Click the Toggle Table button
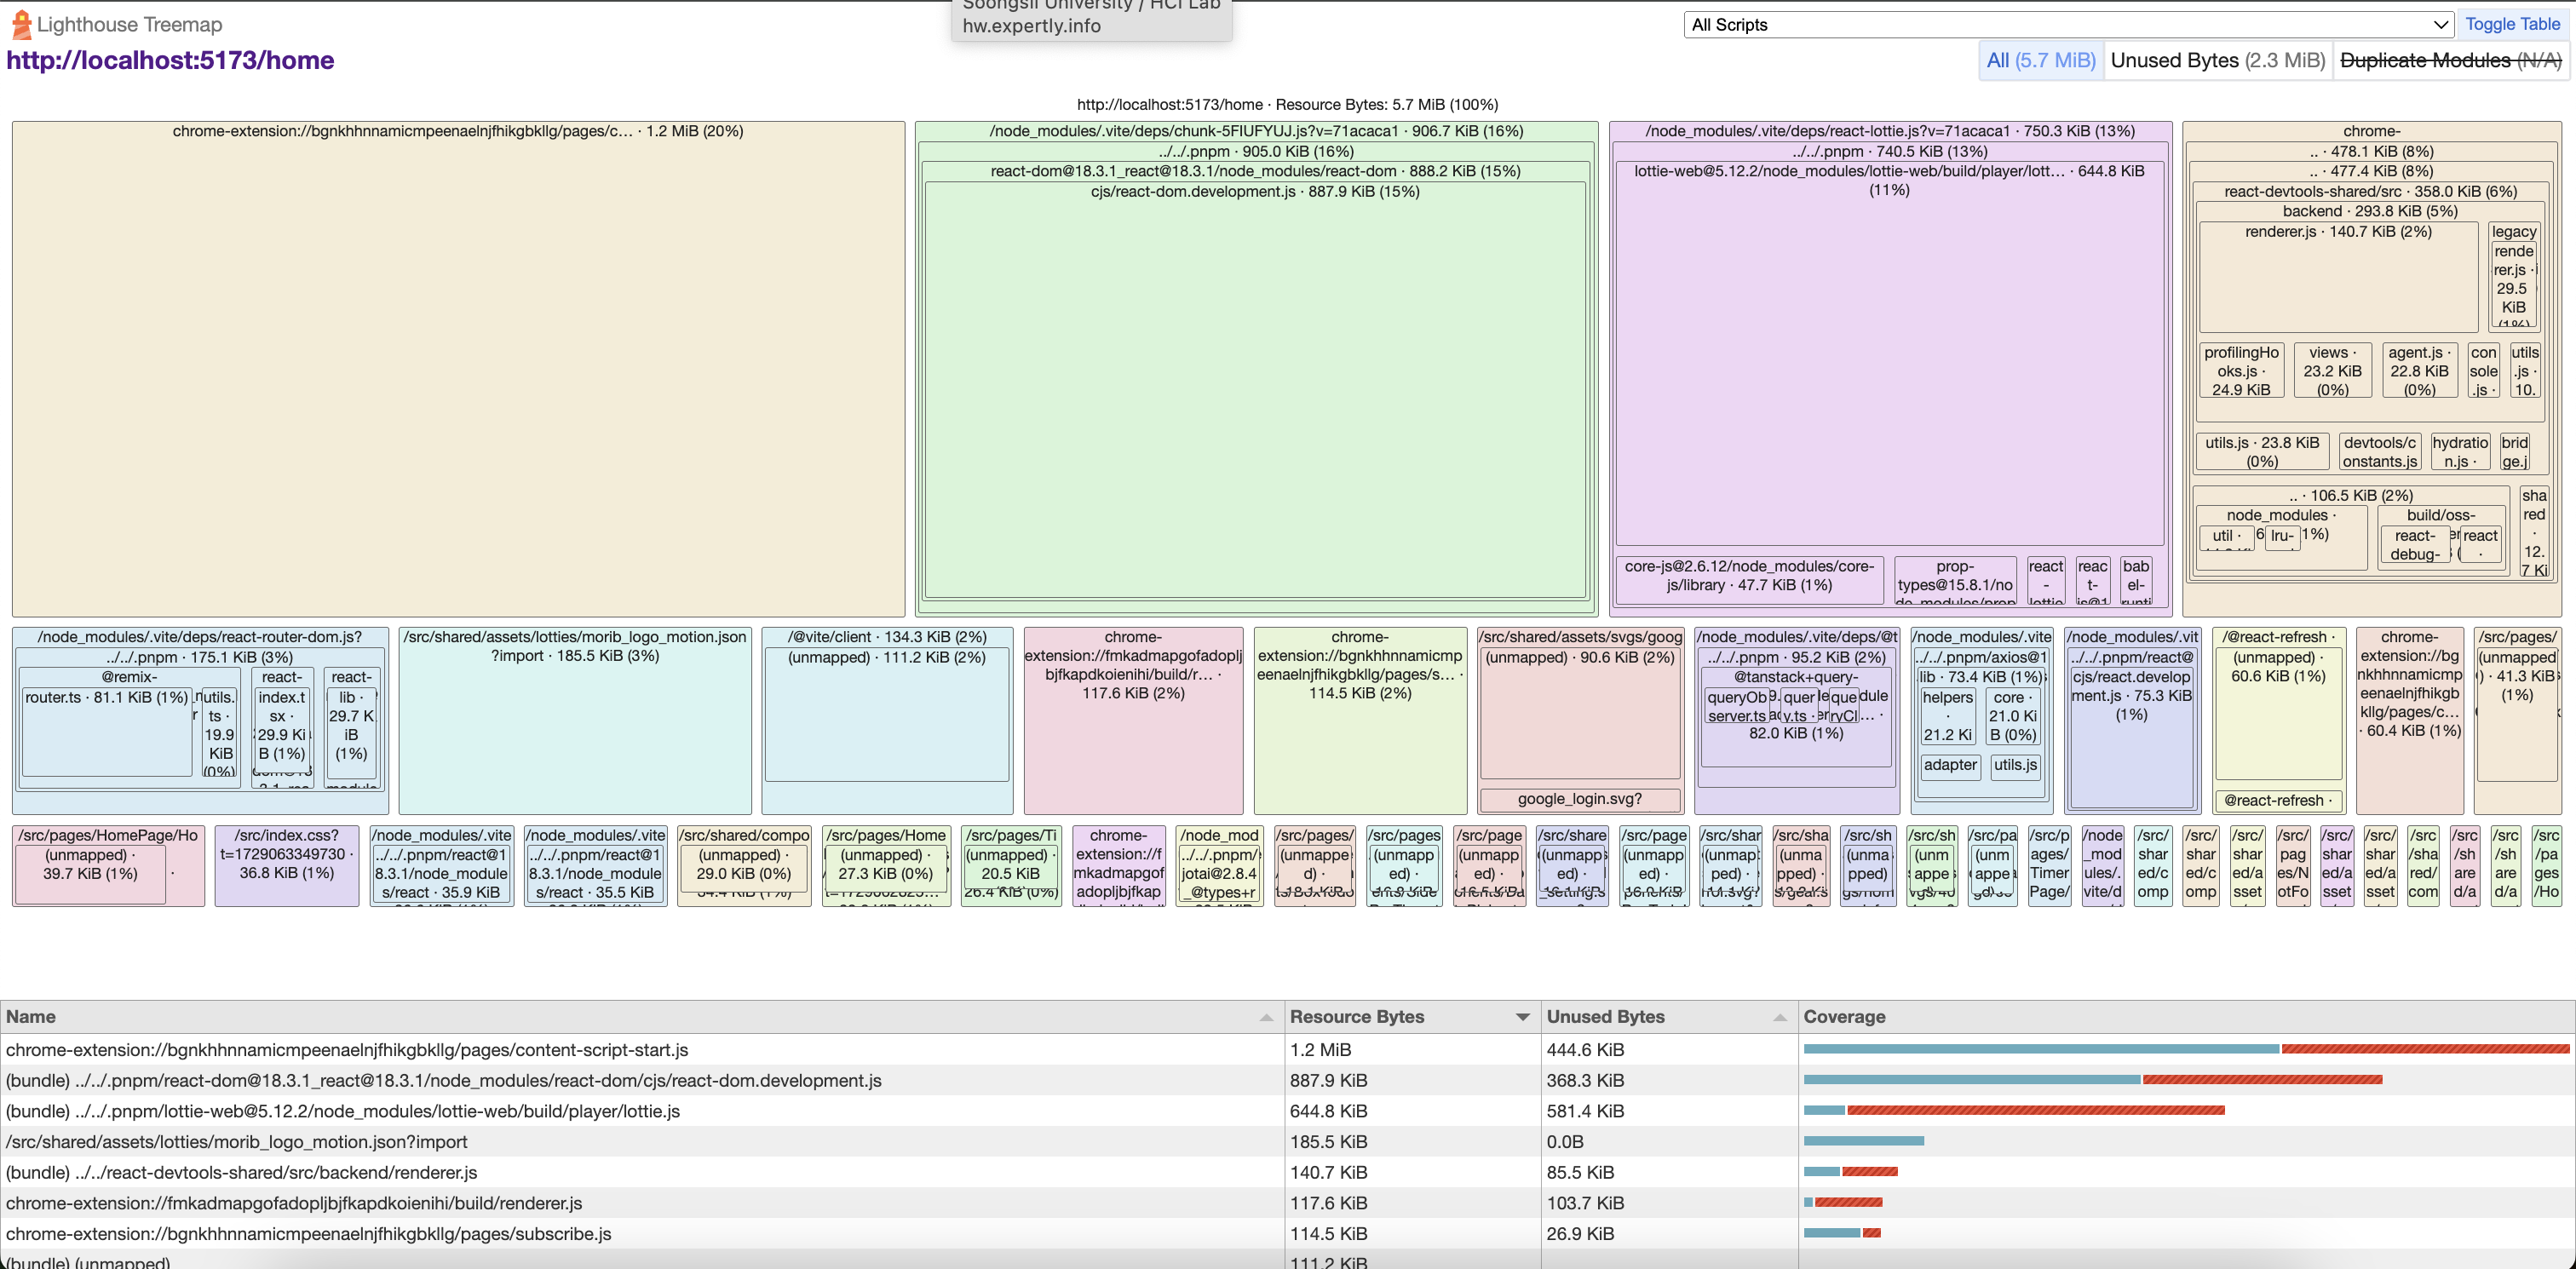2576x1269 pixels. pos(2512,24)
